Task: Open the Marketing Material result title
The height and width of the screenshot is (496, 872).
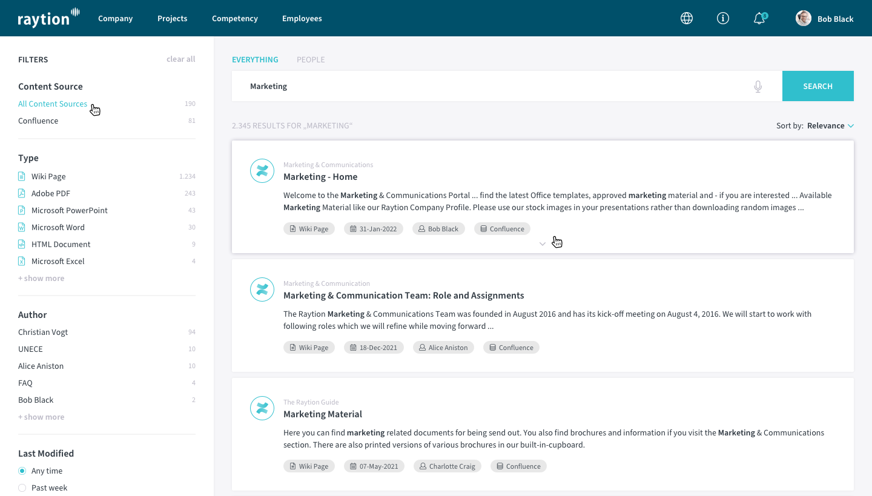Action: tap(322, 414)
